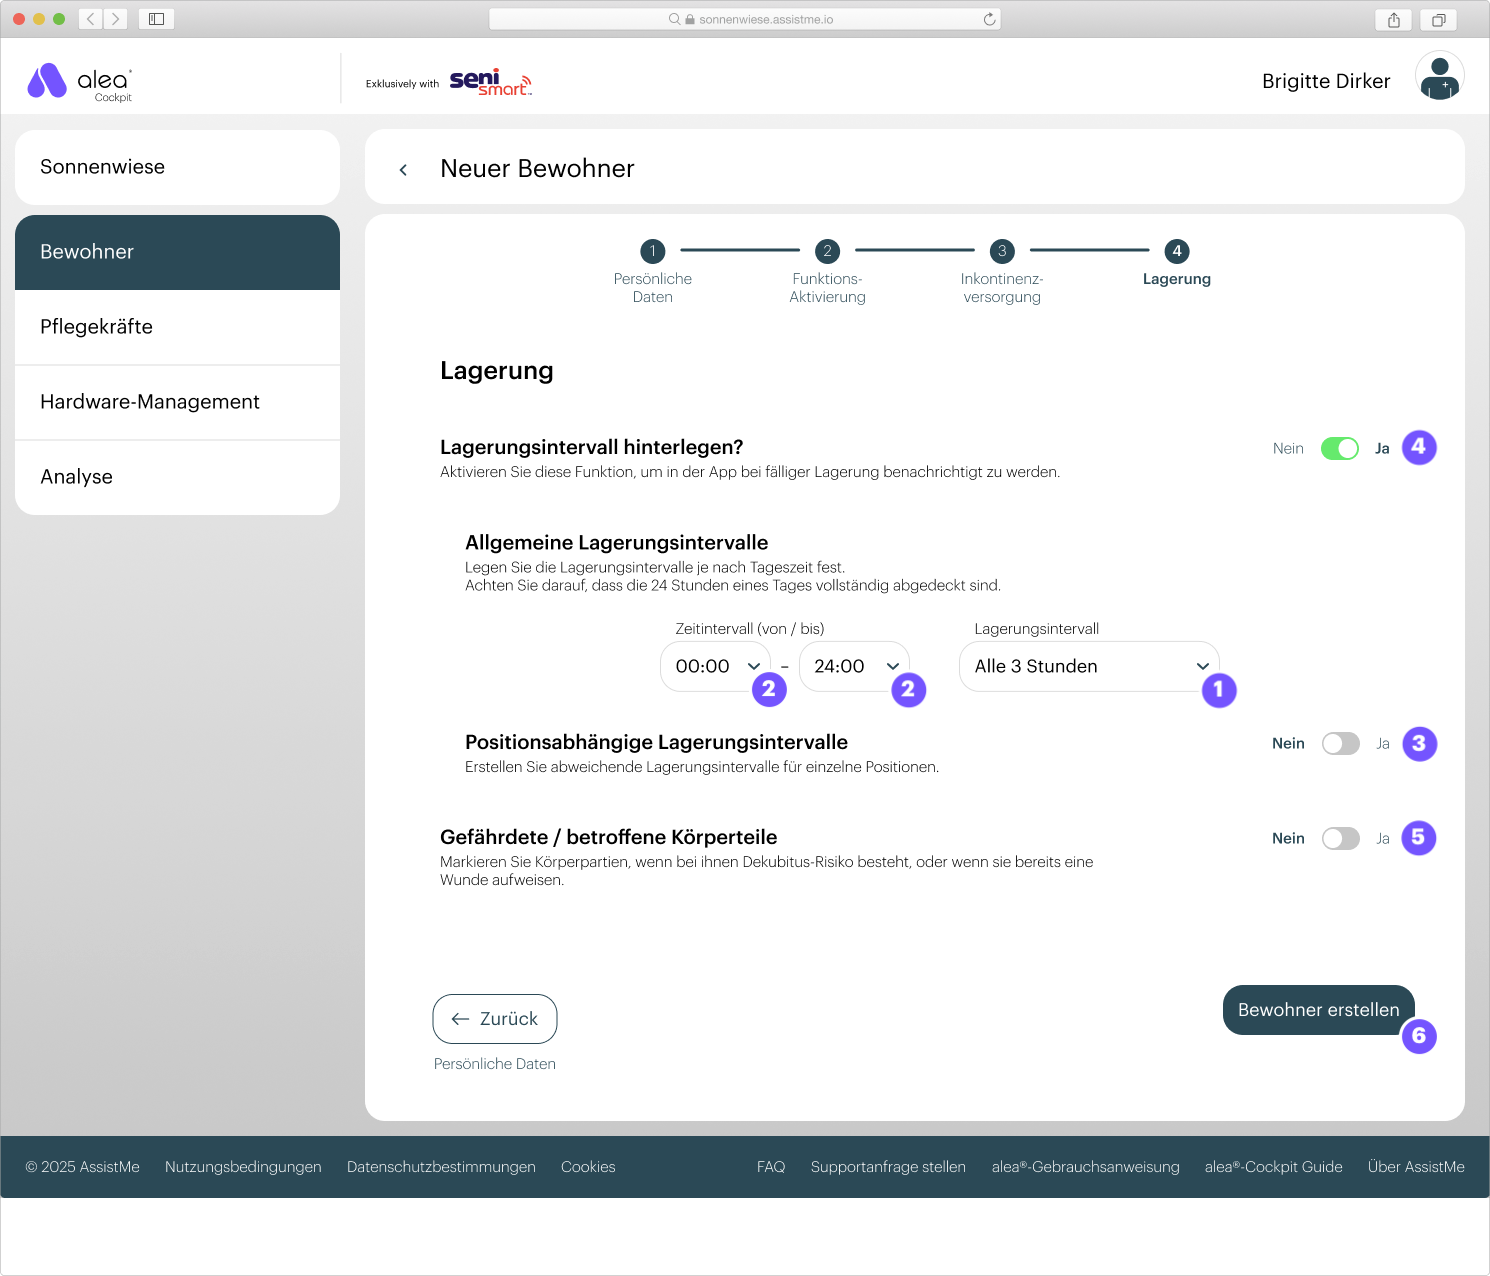The width and height of the screenshot is (1490, 1276).
Task: Click step 3 circle Inkontinenzversorgung
Action: coord(1001,251)
